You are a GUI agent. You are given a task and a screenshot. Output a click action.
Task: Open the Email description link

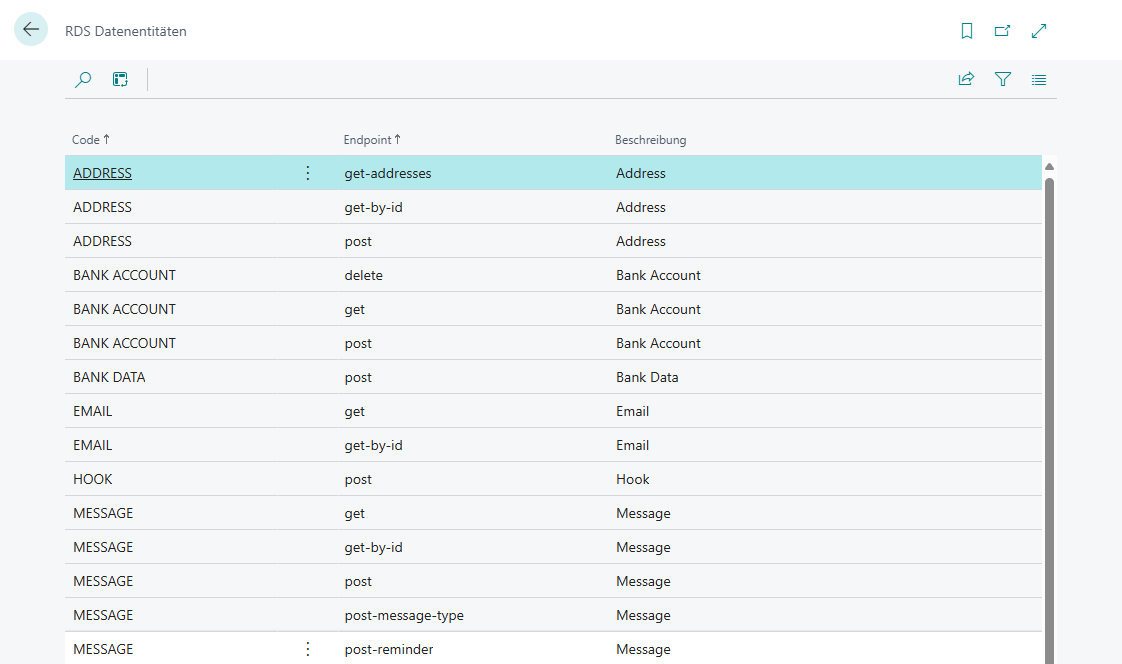pyautogui.click(x=632, y=410)
